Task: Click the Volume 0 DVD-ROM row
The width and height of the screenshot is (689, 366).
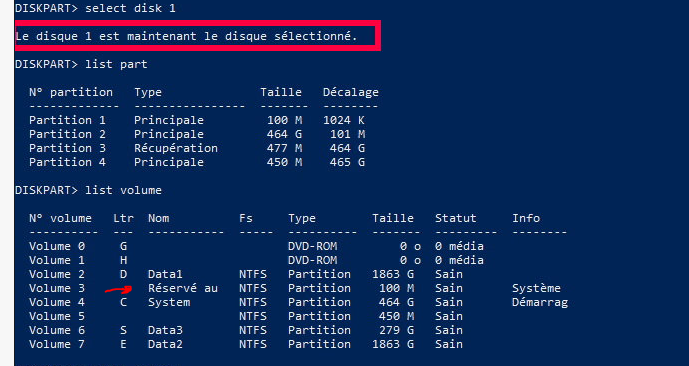Action: pos(256,246)
